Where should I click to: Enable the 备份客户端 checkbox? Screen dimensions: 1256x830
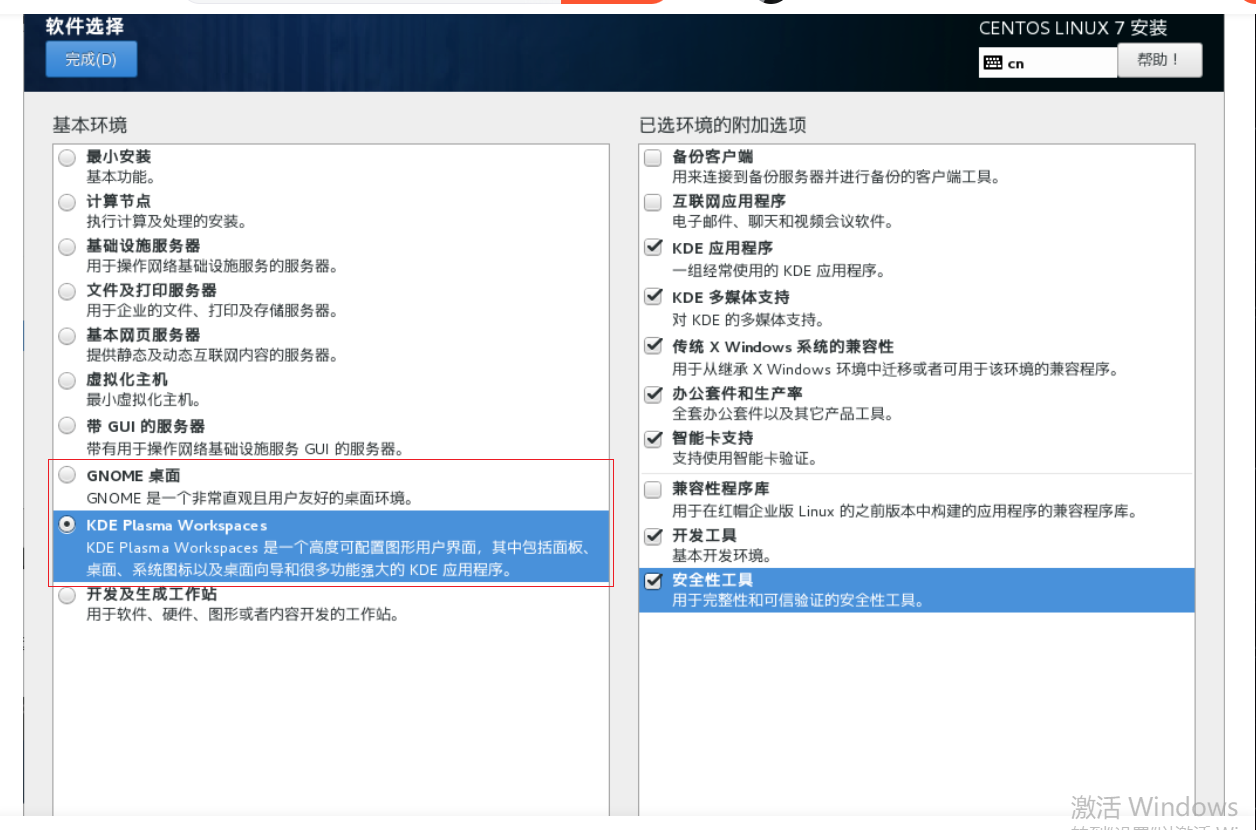653,157
